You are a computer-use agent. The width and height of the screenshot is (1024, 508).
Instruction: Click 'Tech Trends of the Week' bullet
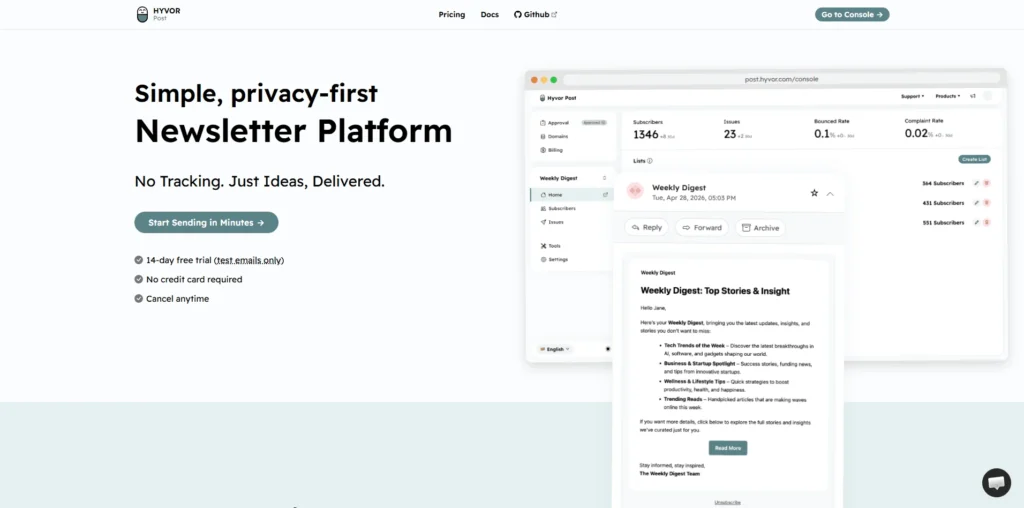click(694, 345)
